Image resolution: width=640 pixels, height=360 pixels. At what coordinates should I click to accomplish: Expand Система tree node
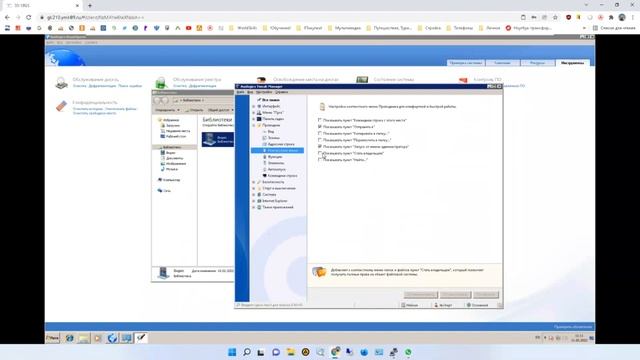click(x=254, y=195)
